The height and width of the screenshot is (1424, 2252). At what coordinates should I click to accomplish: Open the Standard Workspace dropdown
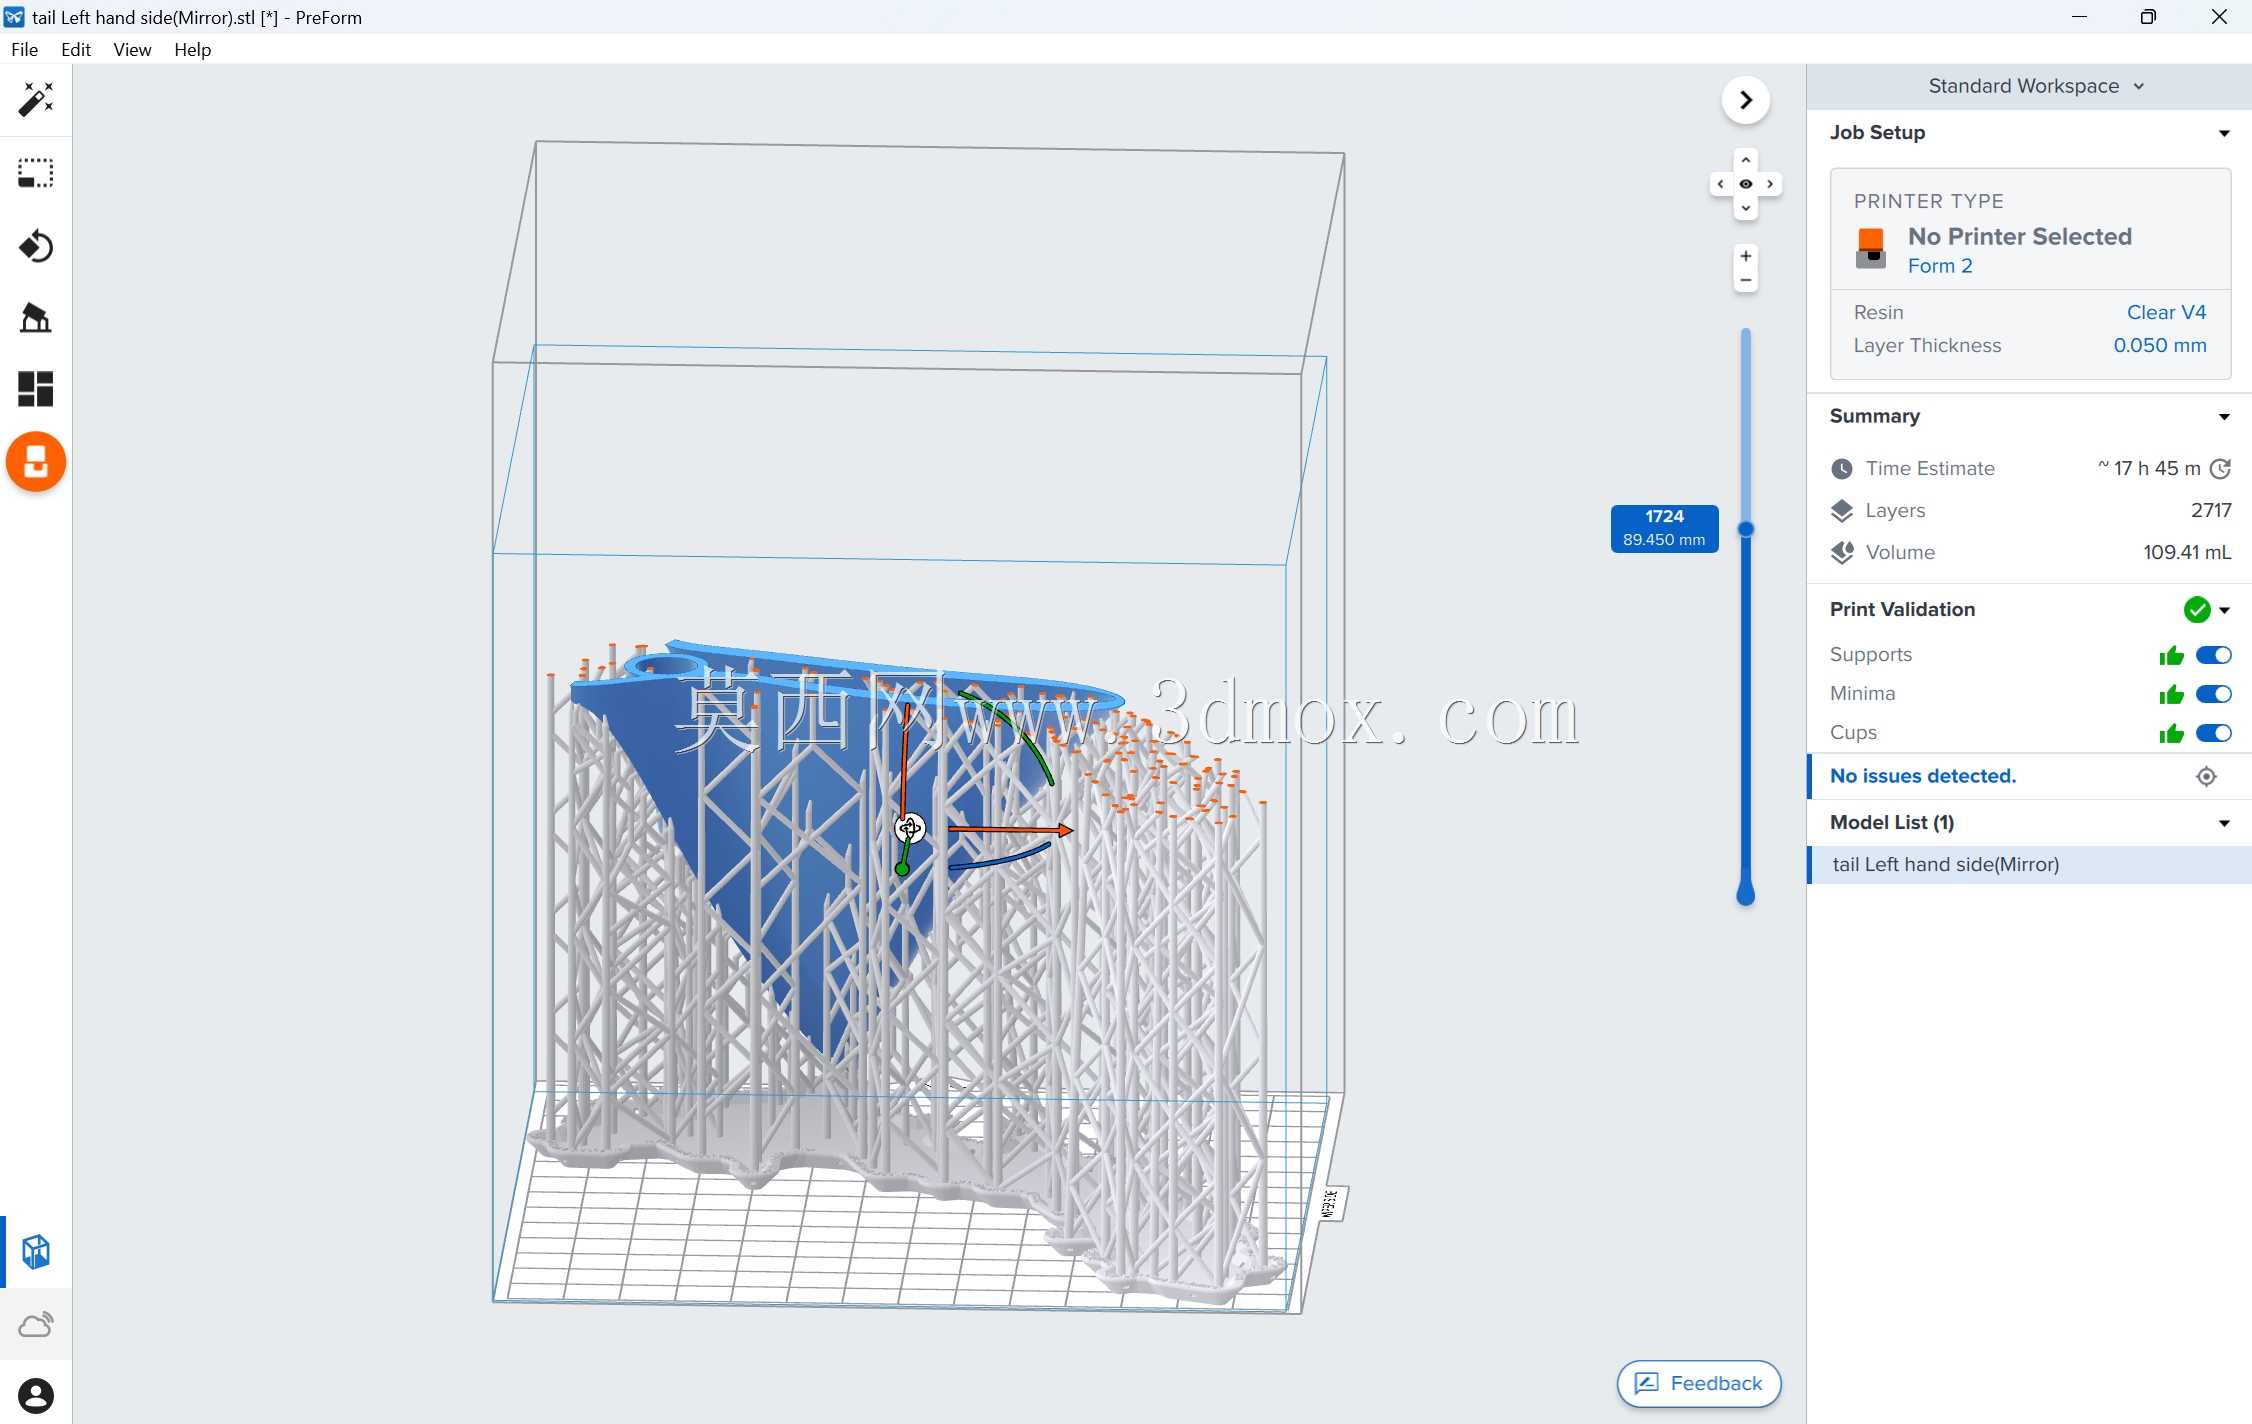tap(2035, 86)
